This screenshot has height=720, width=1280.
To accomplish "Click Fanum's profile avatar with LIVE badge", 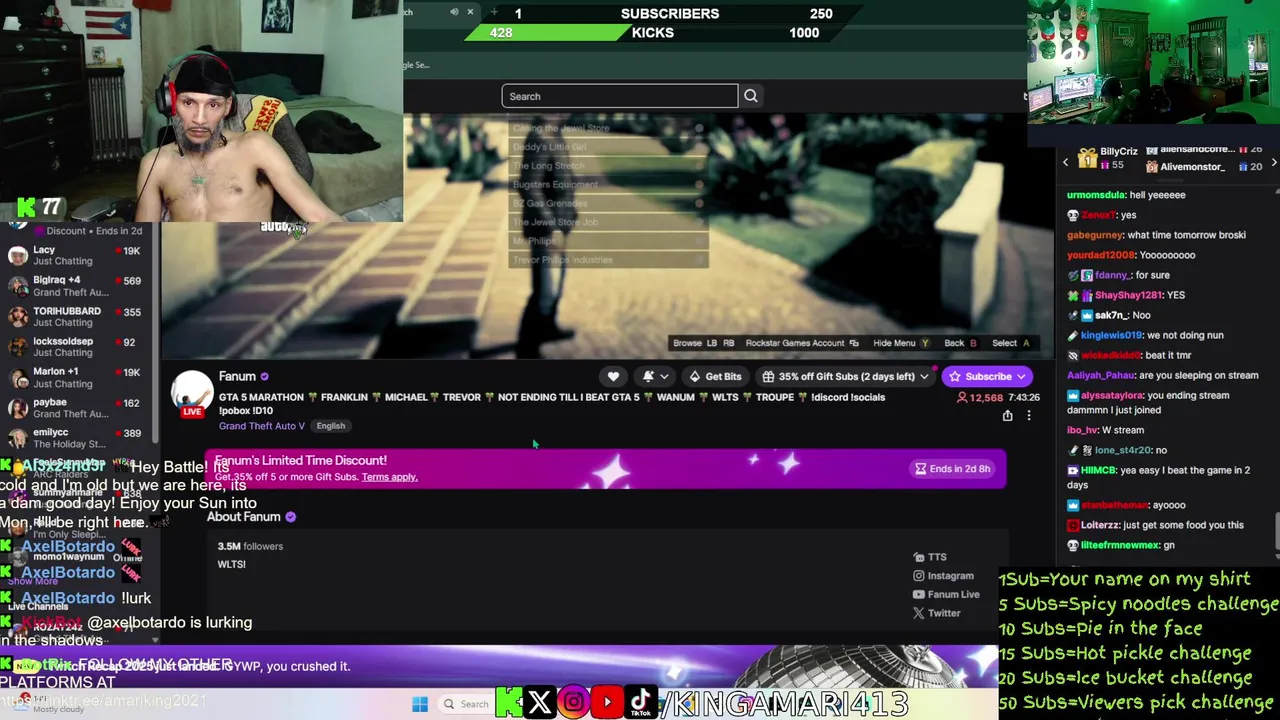I will point(192,395).
